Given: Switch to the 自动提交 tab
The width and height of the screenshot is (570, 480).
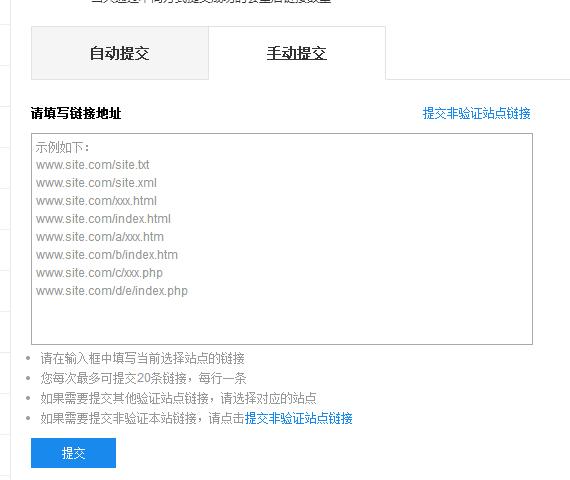Looking at the screenshot, I should coord(120,53).
